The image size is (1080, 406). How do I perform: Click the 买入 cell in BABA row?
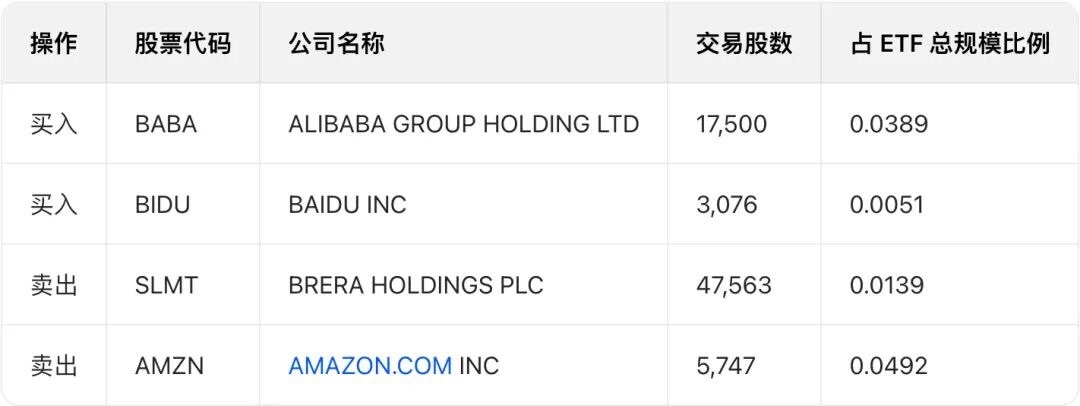tap(54, 125)
